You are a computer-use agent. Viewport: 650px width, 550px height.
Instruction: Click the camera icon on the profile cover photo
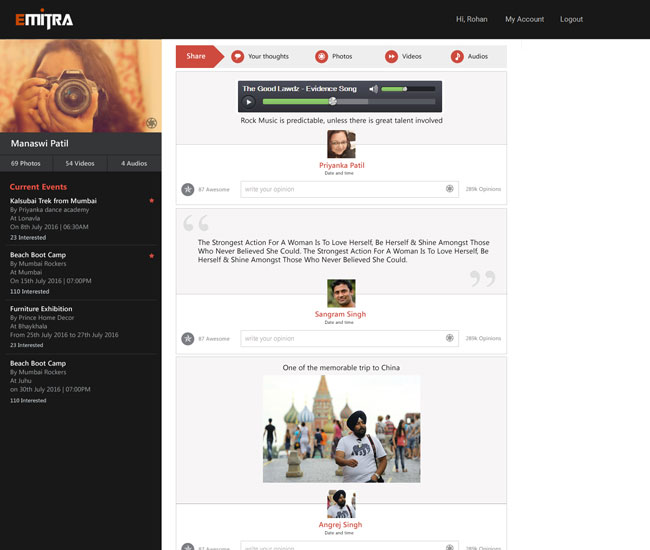151,123
